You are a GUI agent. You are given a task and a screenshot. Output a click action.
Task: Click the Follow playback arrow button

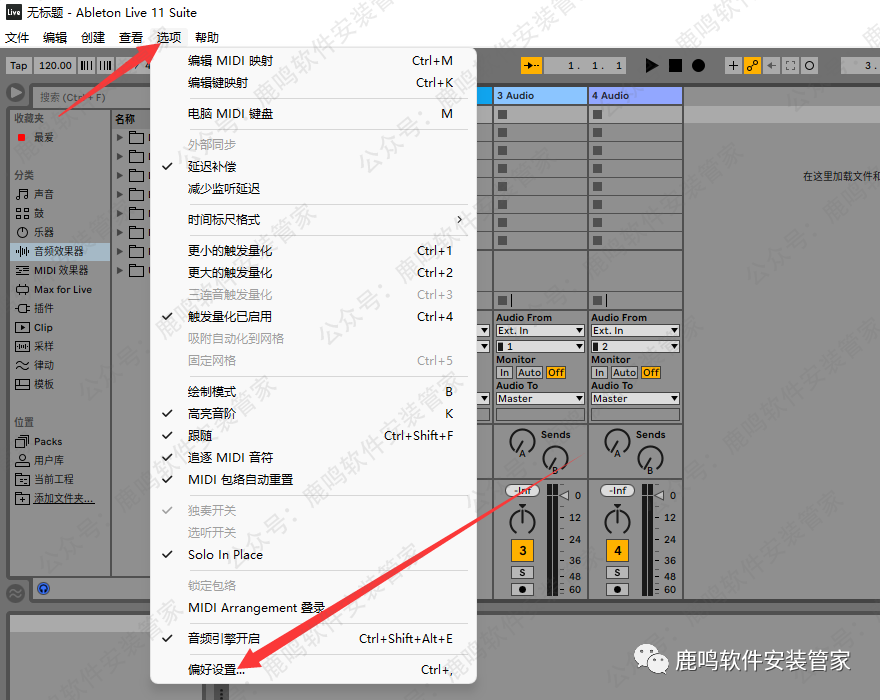(531, 66)
